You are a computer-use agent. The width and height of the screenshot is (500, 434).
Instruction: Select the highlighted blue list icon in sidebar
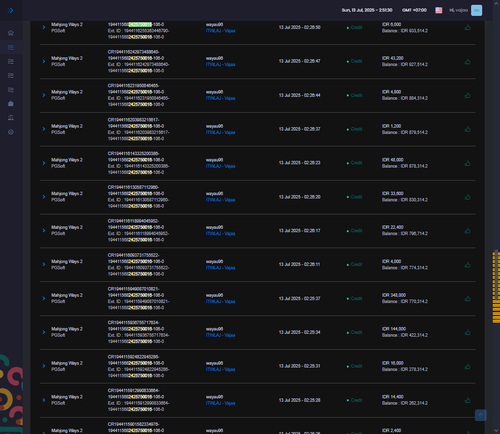[11, 47]
